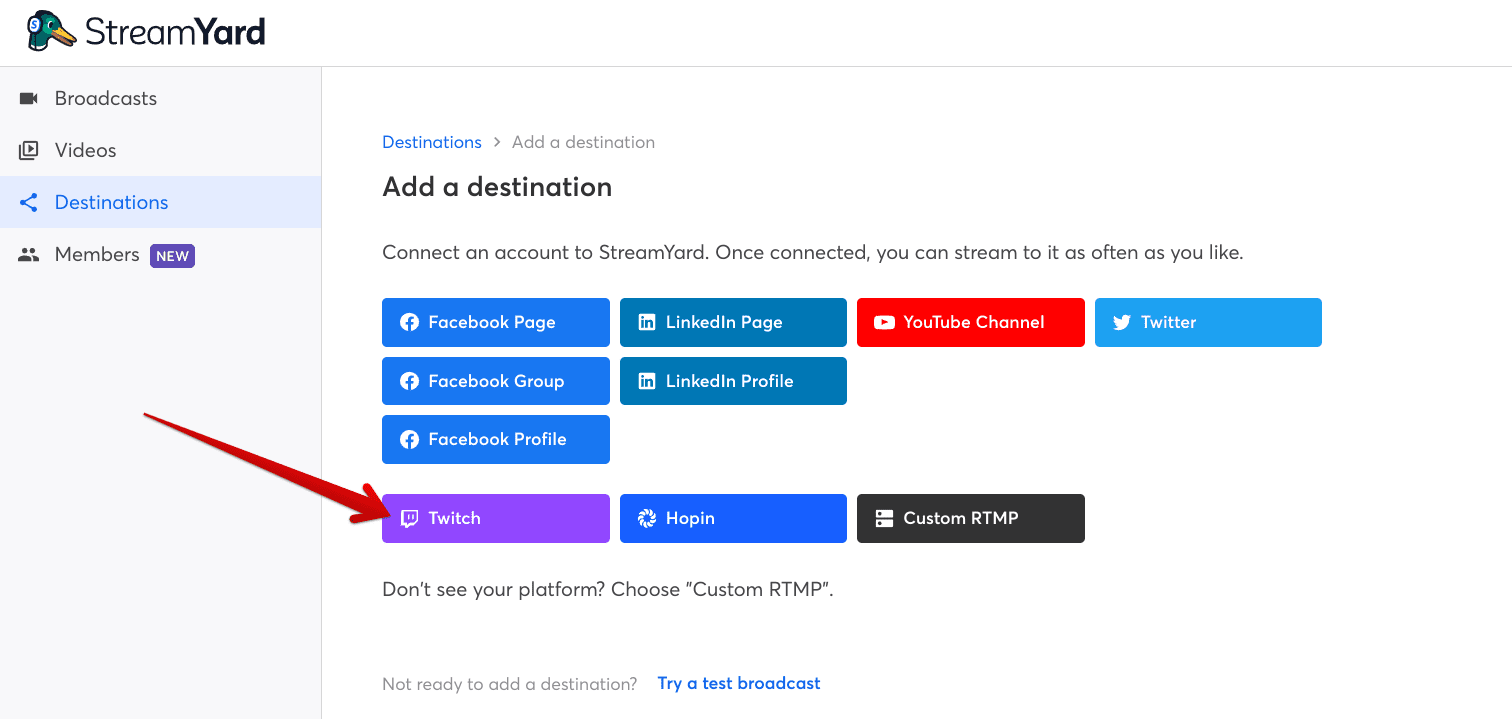Add Twitter as a destination
The height and width of the screenshot is (719, 1512).
[1208, 322]
